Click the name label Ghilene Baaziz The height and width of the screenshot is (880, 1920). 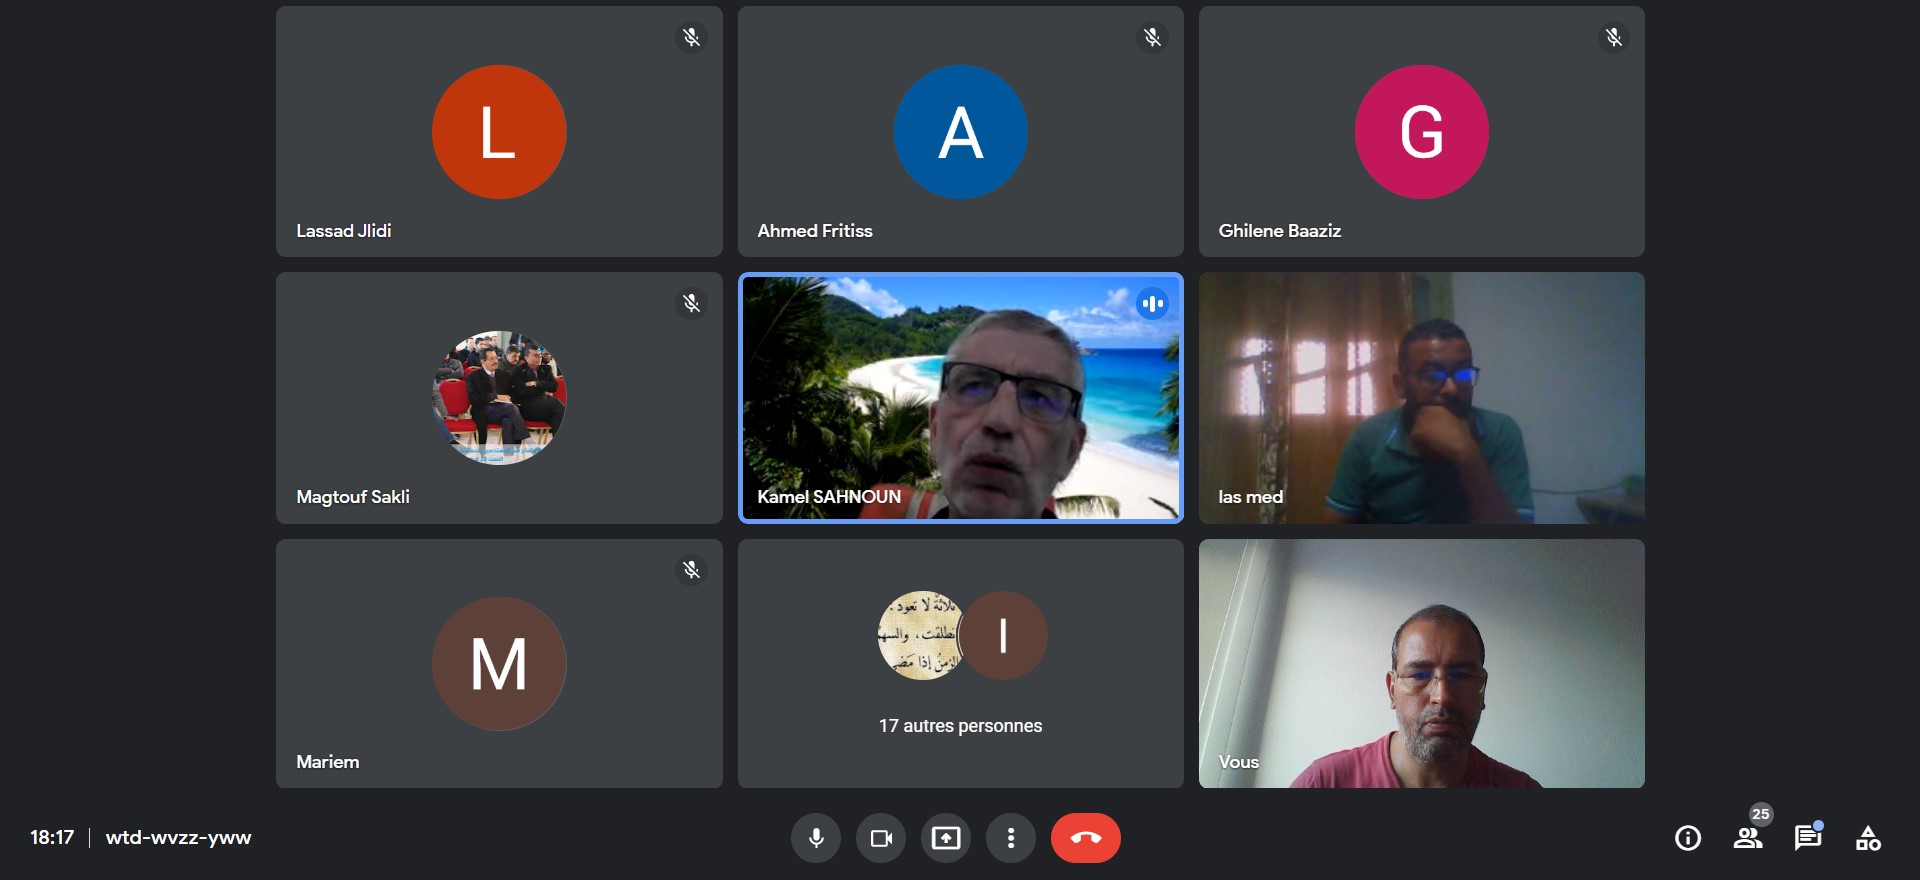[x=1280, y=231]
